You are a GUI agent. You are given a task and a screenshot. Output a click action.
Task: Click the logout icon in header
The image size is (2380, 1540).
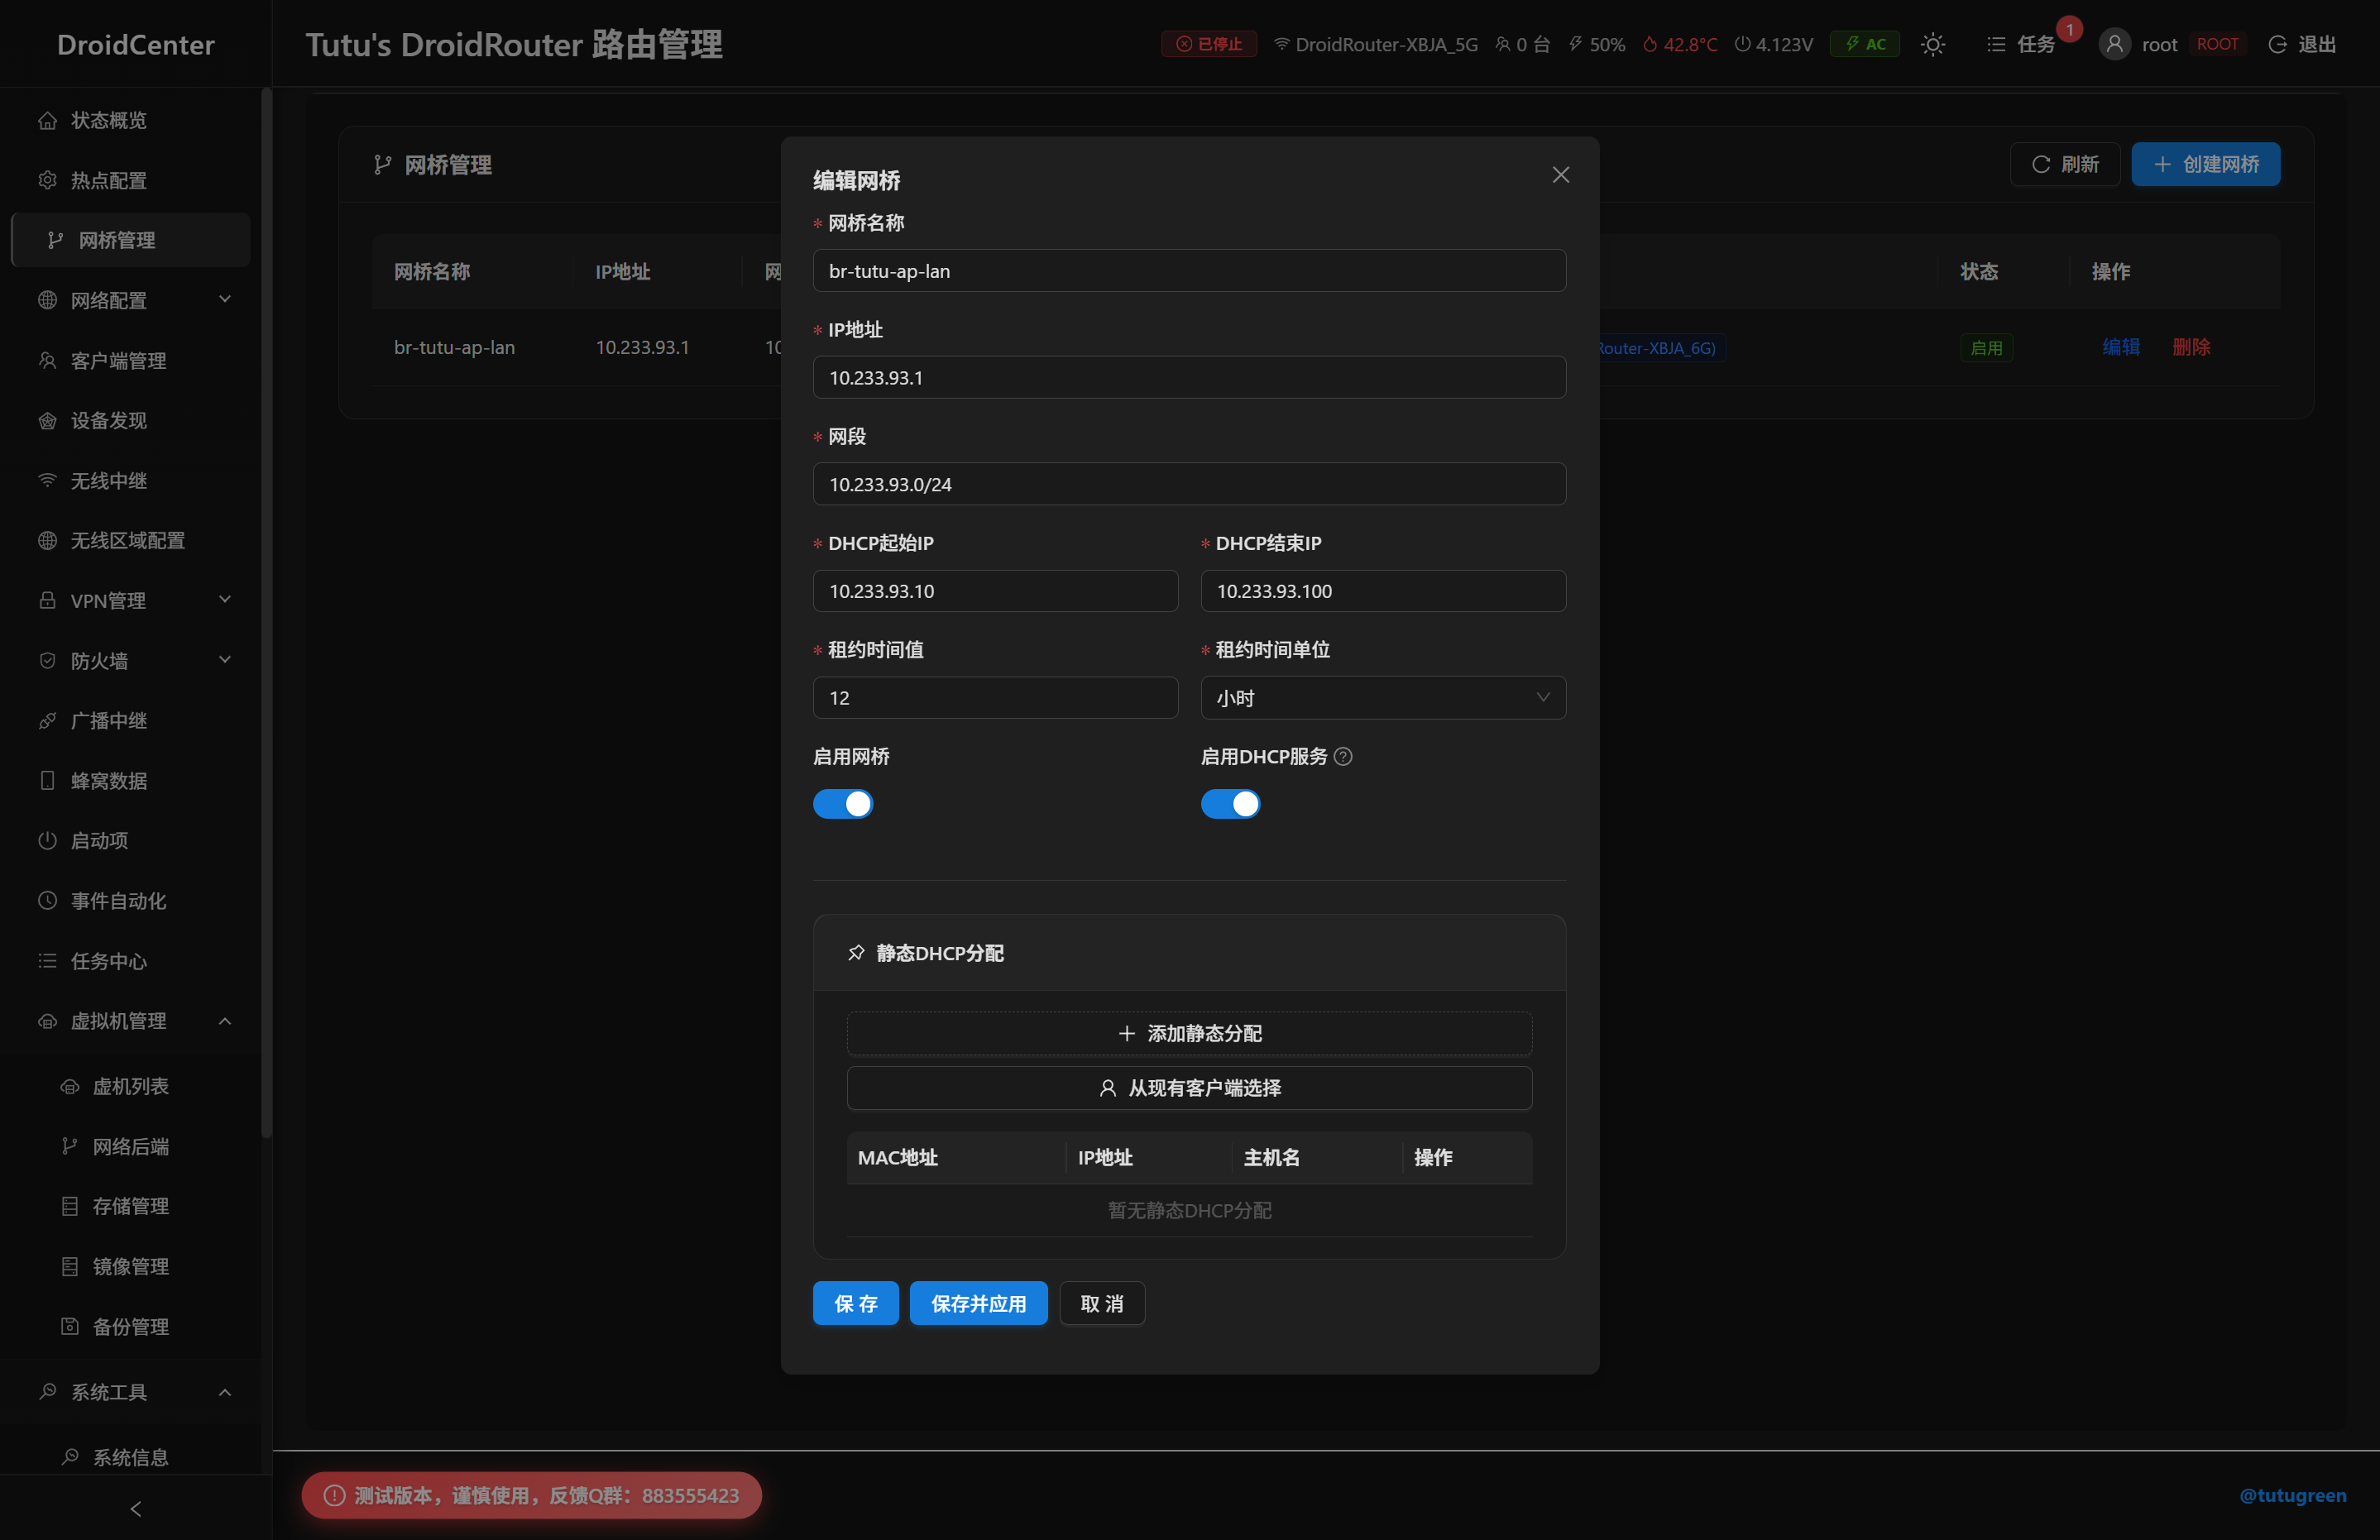click(x=2277, y=44)
